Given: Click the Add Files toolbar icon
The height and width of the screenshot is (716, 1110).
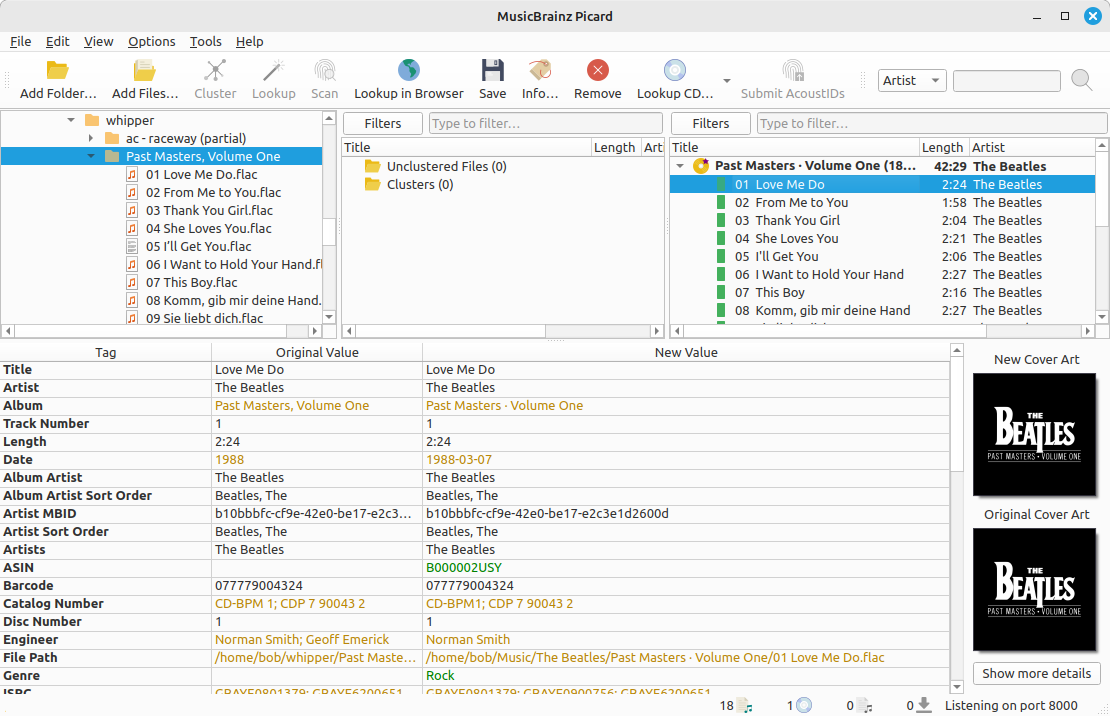Looking at the screenshot, I should (144, 70).
